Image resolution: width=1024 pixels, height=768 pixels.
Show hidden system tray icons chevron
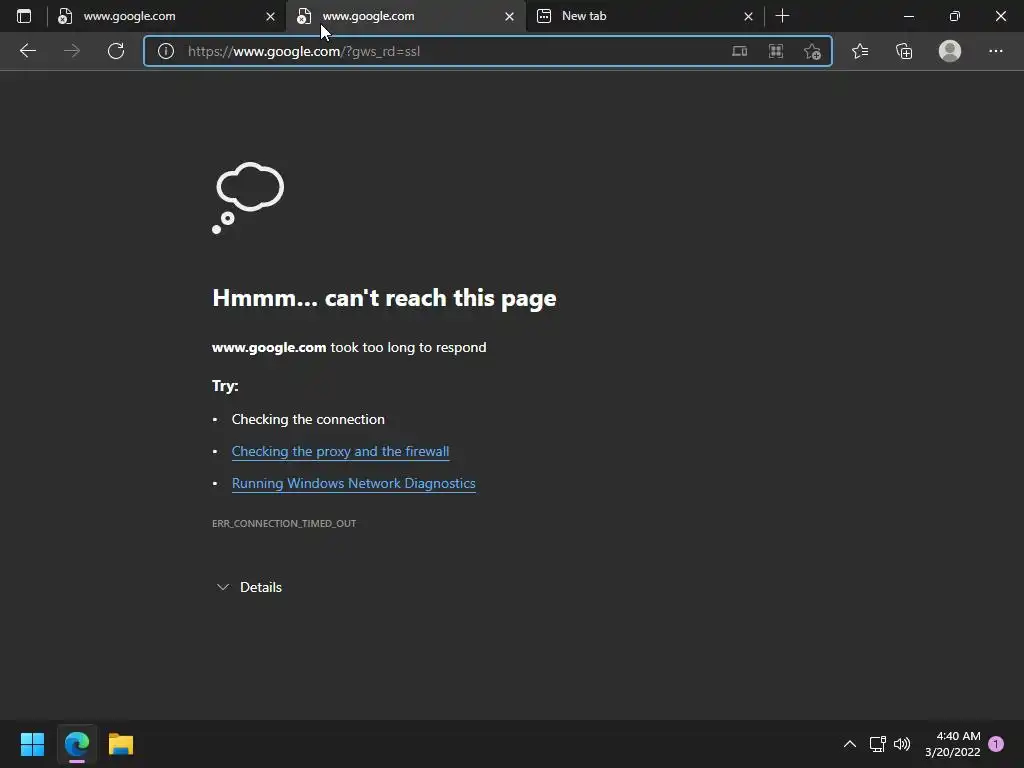pos(850,744)
